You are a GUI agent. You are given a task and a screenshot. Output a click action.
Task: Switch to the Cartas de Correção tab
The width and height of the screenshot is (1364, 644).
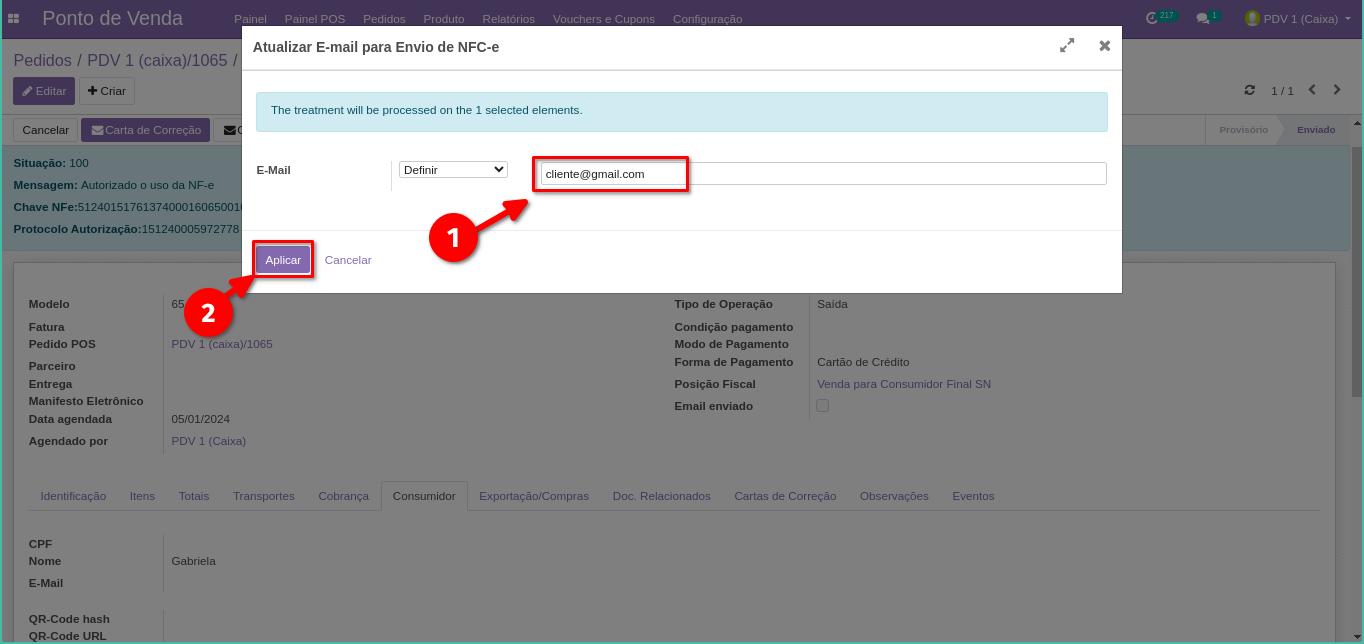[784, 496]
